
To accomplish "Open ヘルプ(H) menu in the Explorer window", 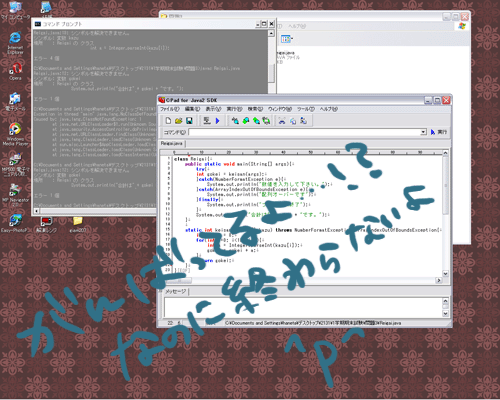I will (297, 26).
